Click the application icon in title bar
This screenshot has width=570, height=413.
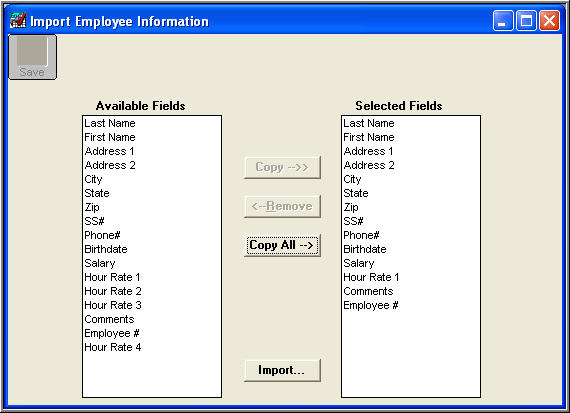click(18, 20)
